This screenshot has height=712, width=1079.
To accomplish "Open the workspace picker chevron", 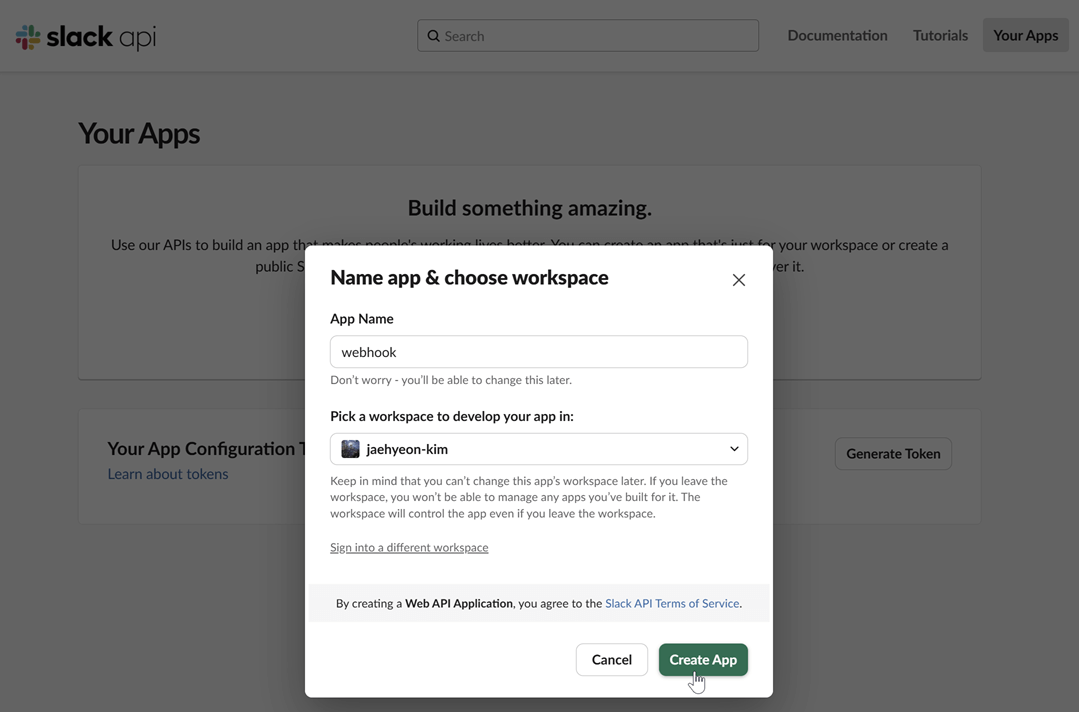I will [x=733, y=448].
